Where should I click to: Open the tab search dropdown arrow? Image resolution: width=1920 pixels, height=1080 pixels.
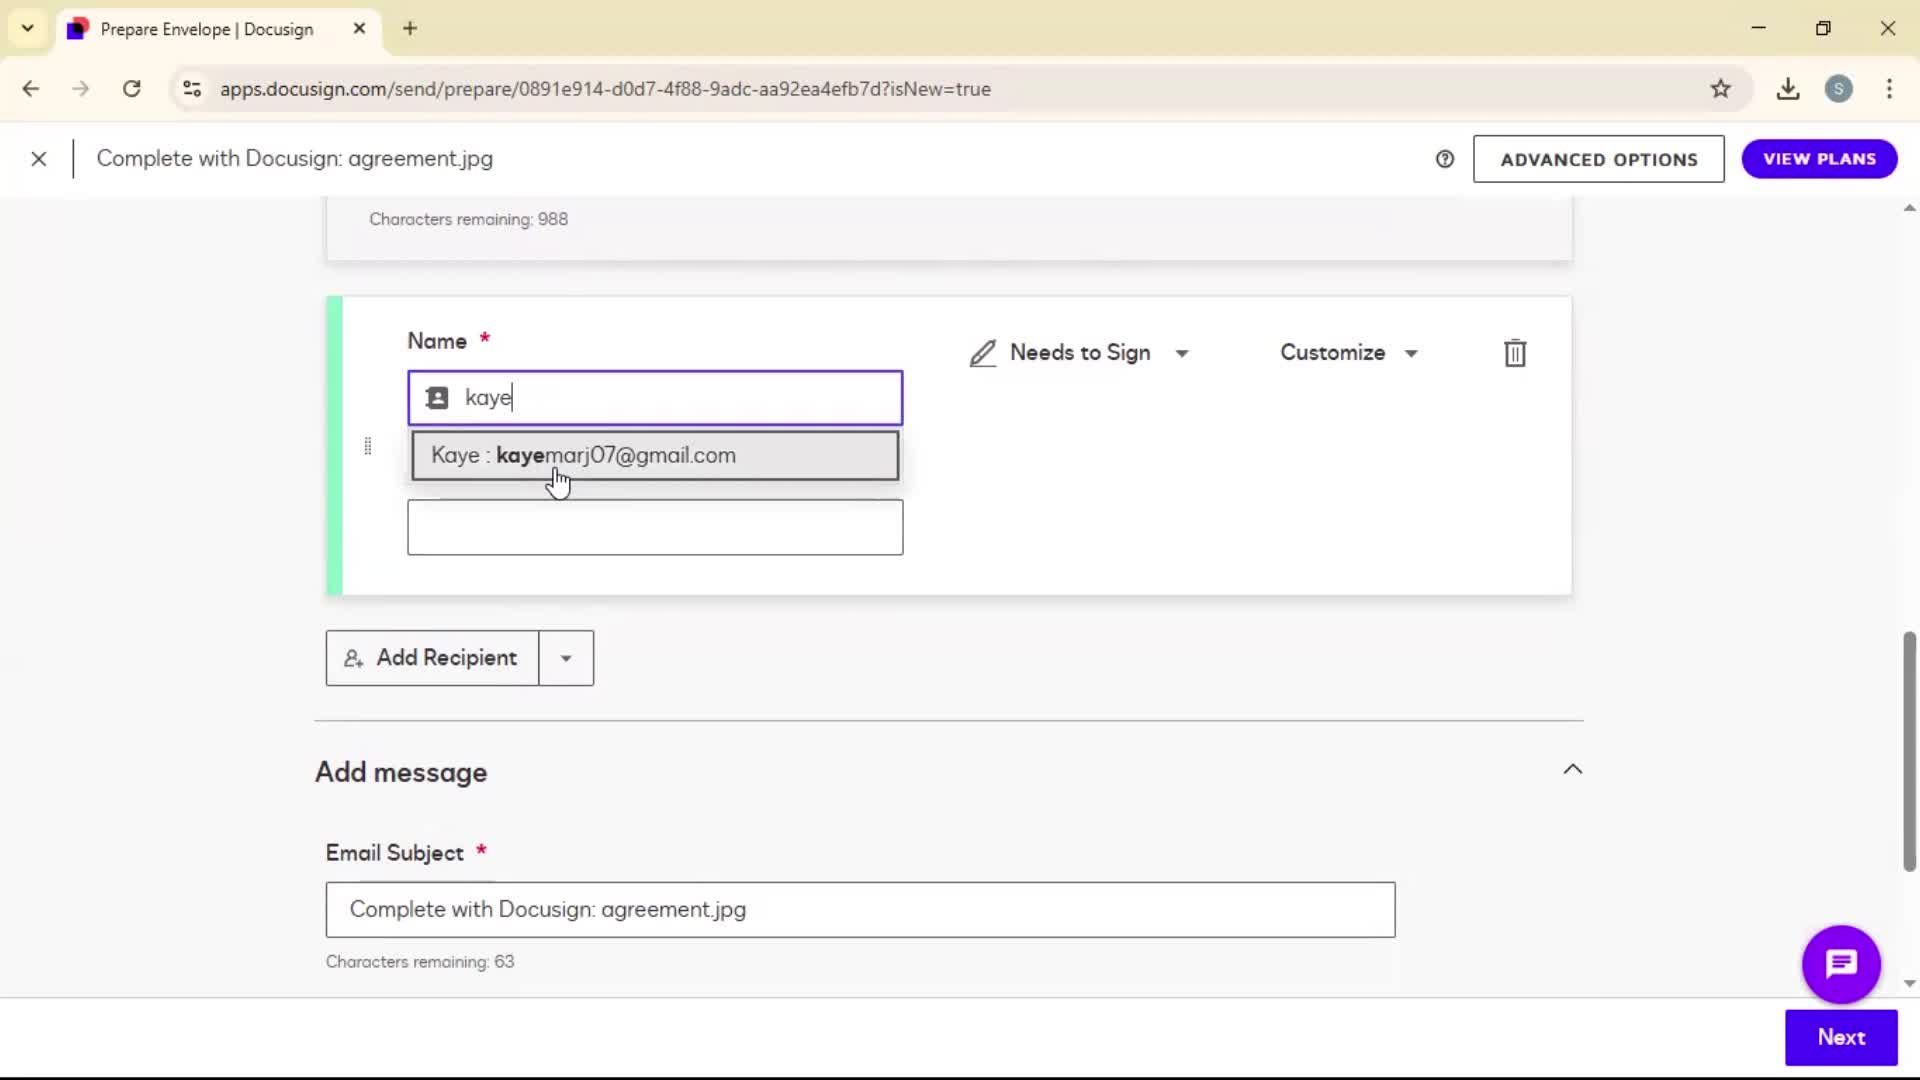(28, 29)
